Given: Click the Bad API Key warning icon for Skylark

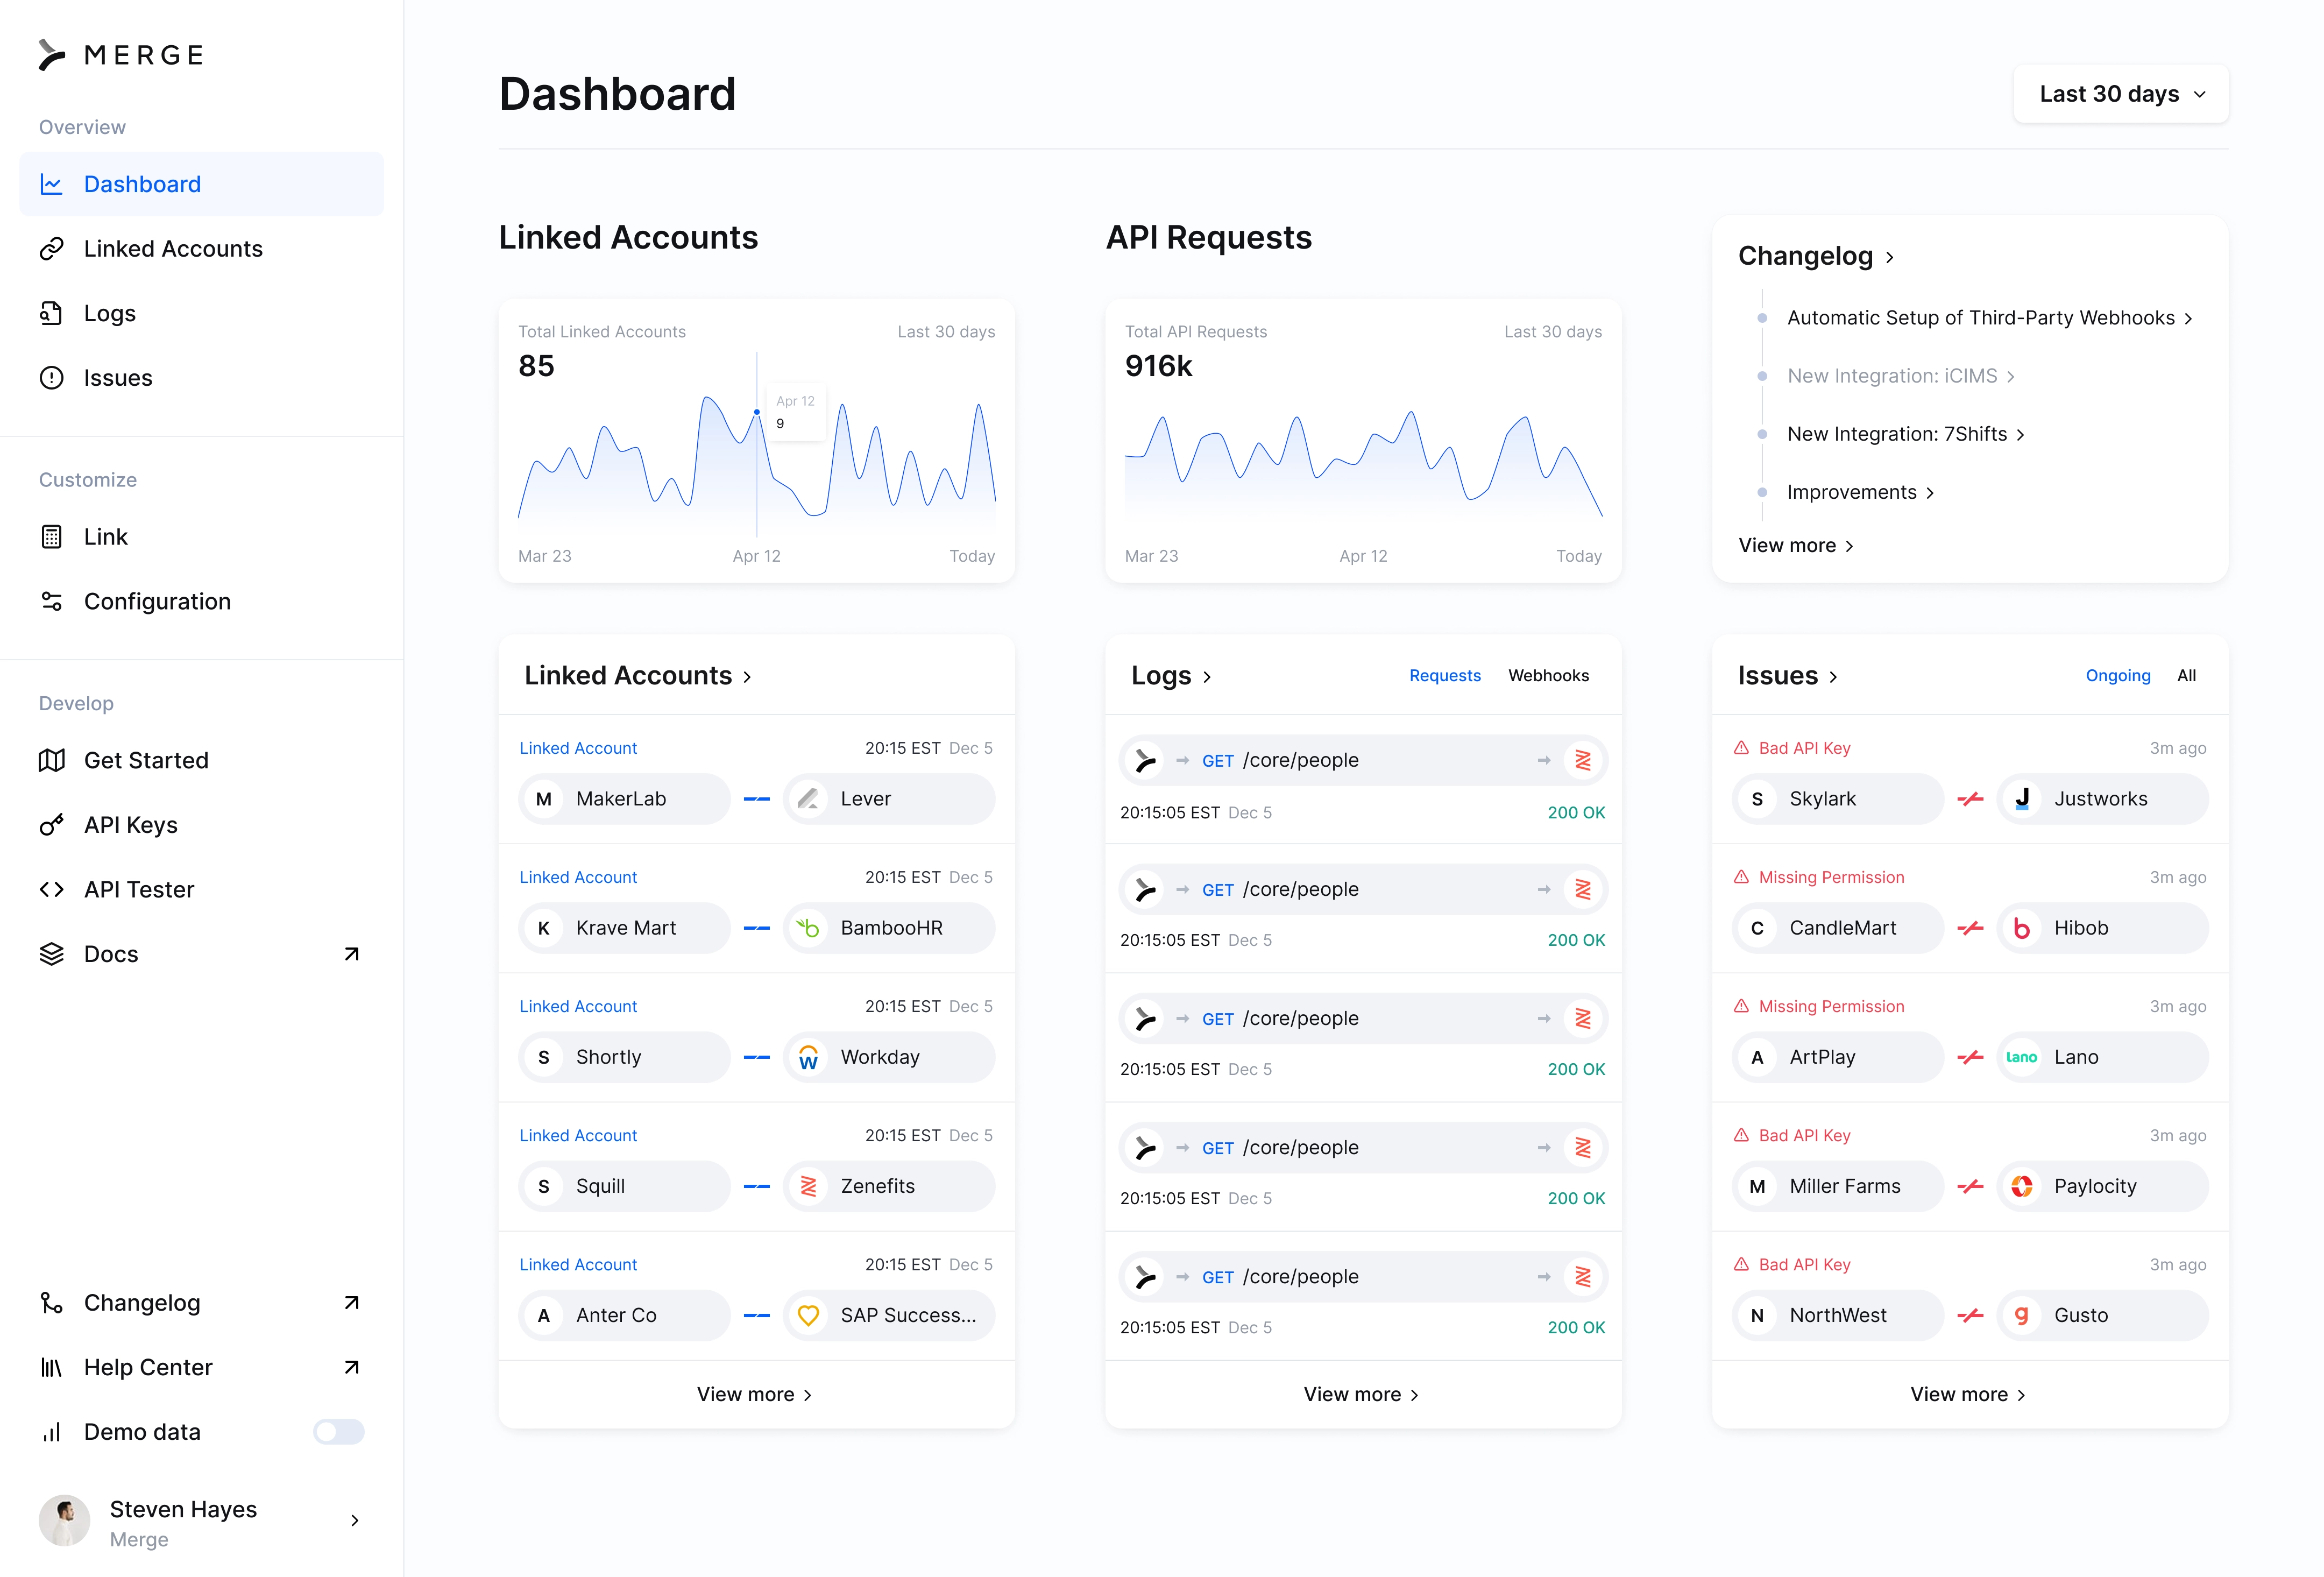Looking at the screenshot, I should coord(1741,748).
